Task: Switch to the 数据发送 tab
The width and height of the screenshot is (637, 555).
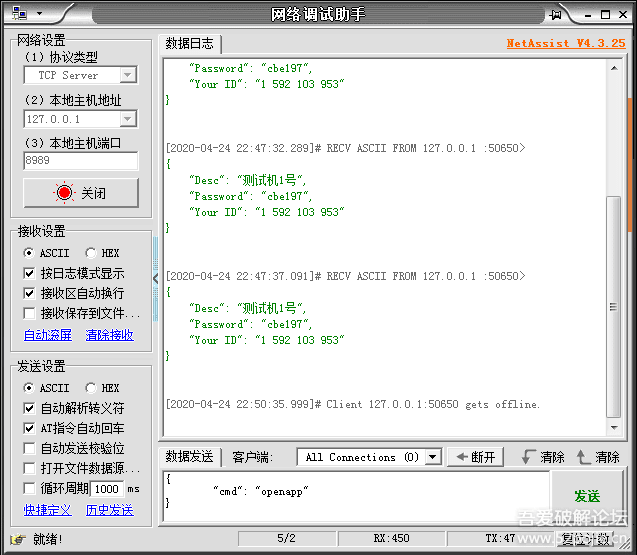Action: (189, 457)
